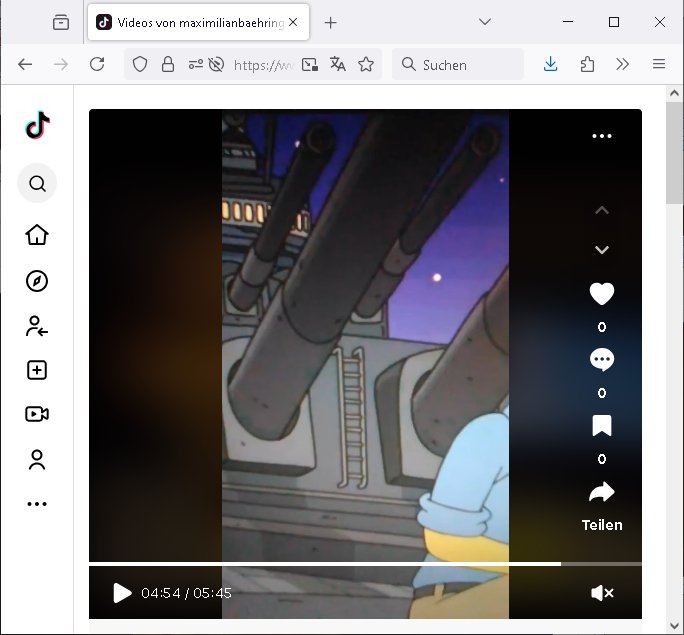The image size is (684, 635).
Task: Open the Extensions puzzle icon
Action: tap(587, 65)
